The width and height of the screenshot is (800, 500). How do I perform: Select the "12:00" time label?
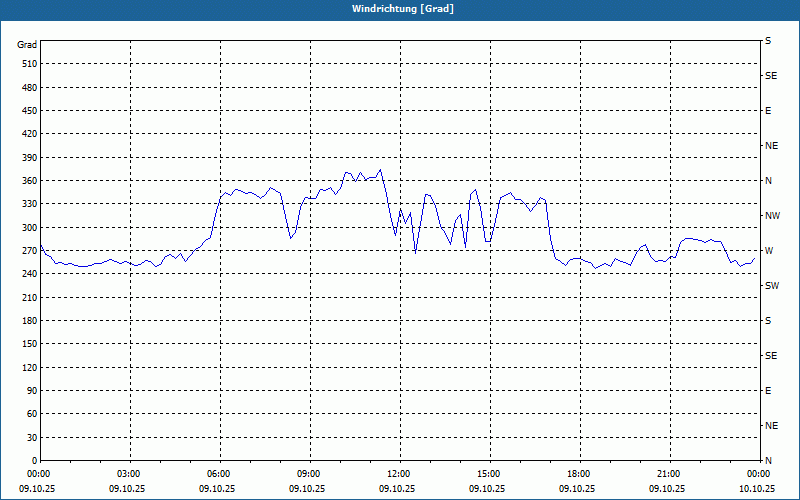point(401,474)
